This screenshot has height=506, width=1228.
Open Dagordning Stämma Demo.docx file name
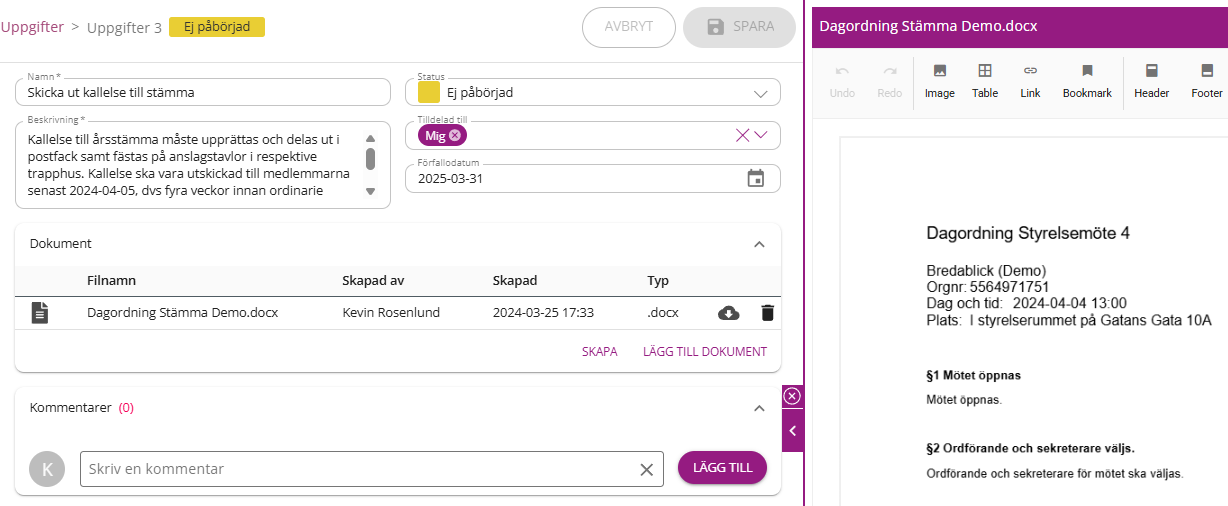pos(182,313)
